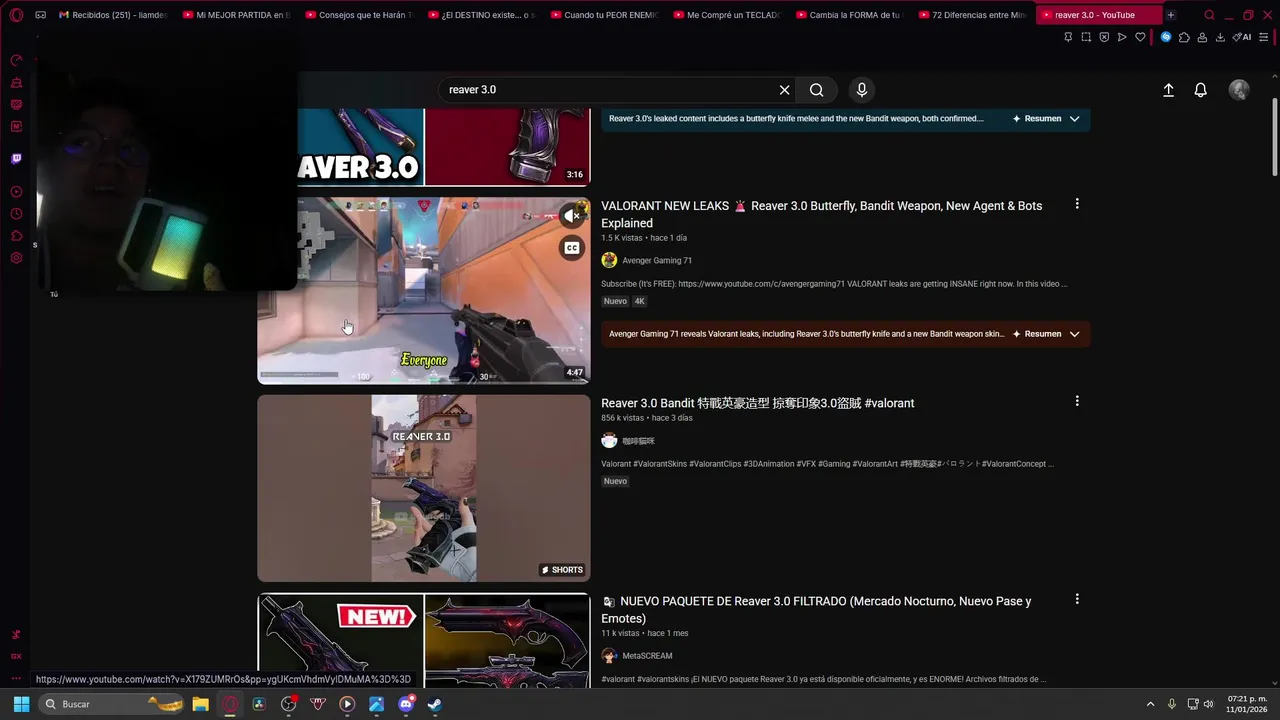Toggle captions CC on the preview

[572, 248]
